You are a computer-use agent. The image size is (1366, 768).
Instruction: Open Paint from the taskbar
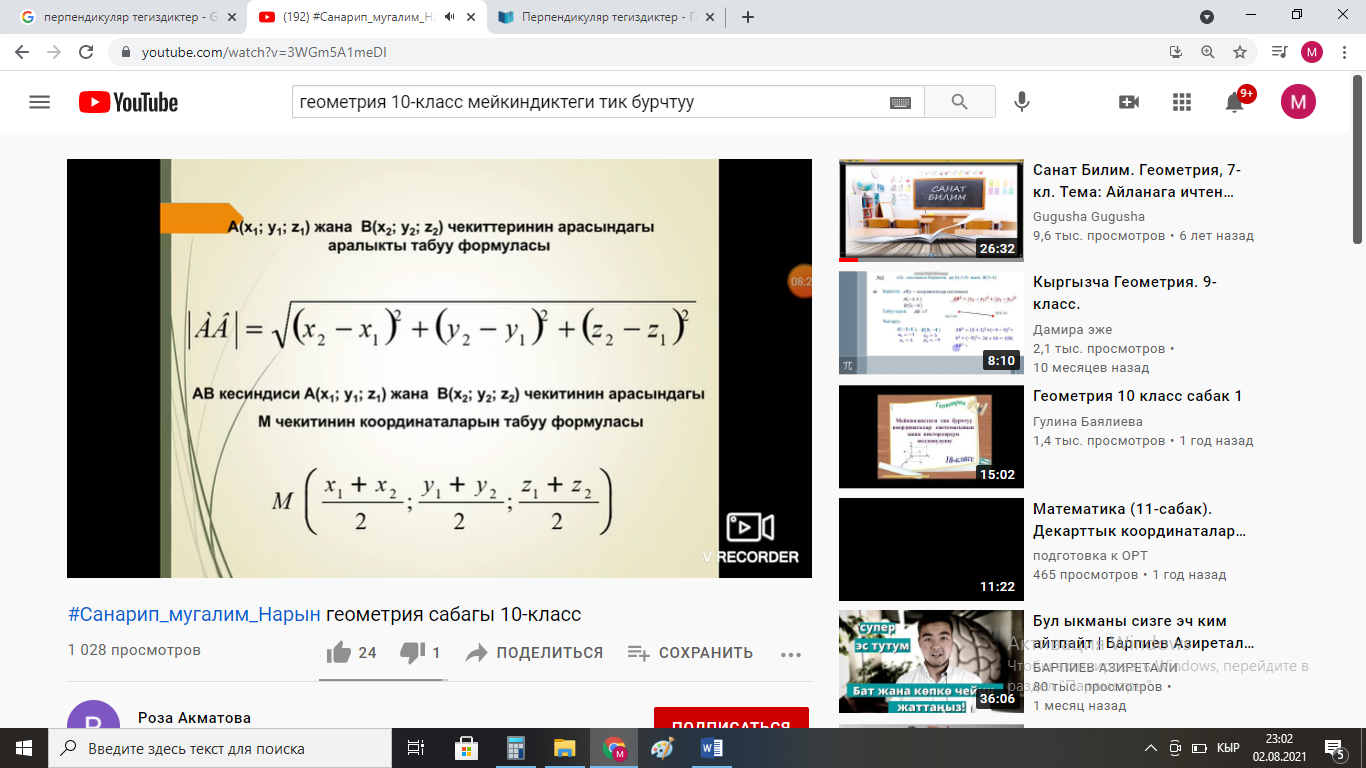(663, 748)
